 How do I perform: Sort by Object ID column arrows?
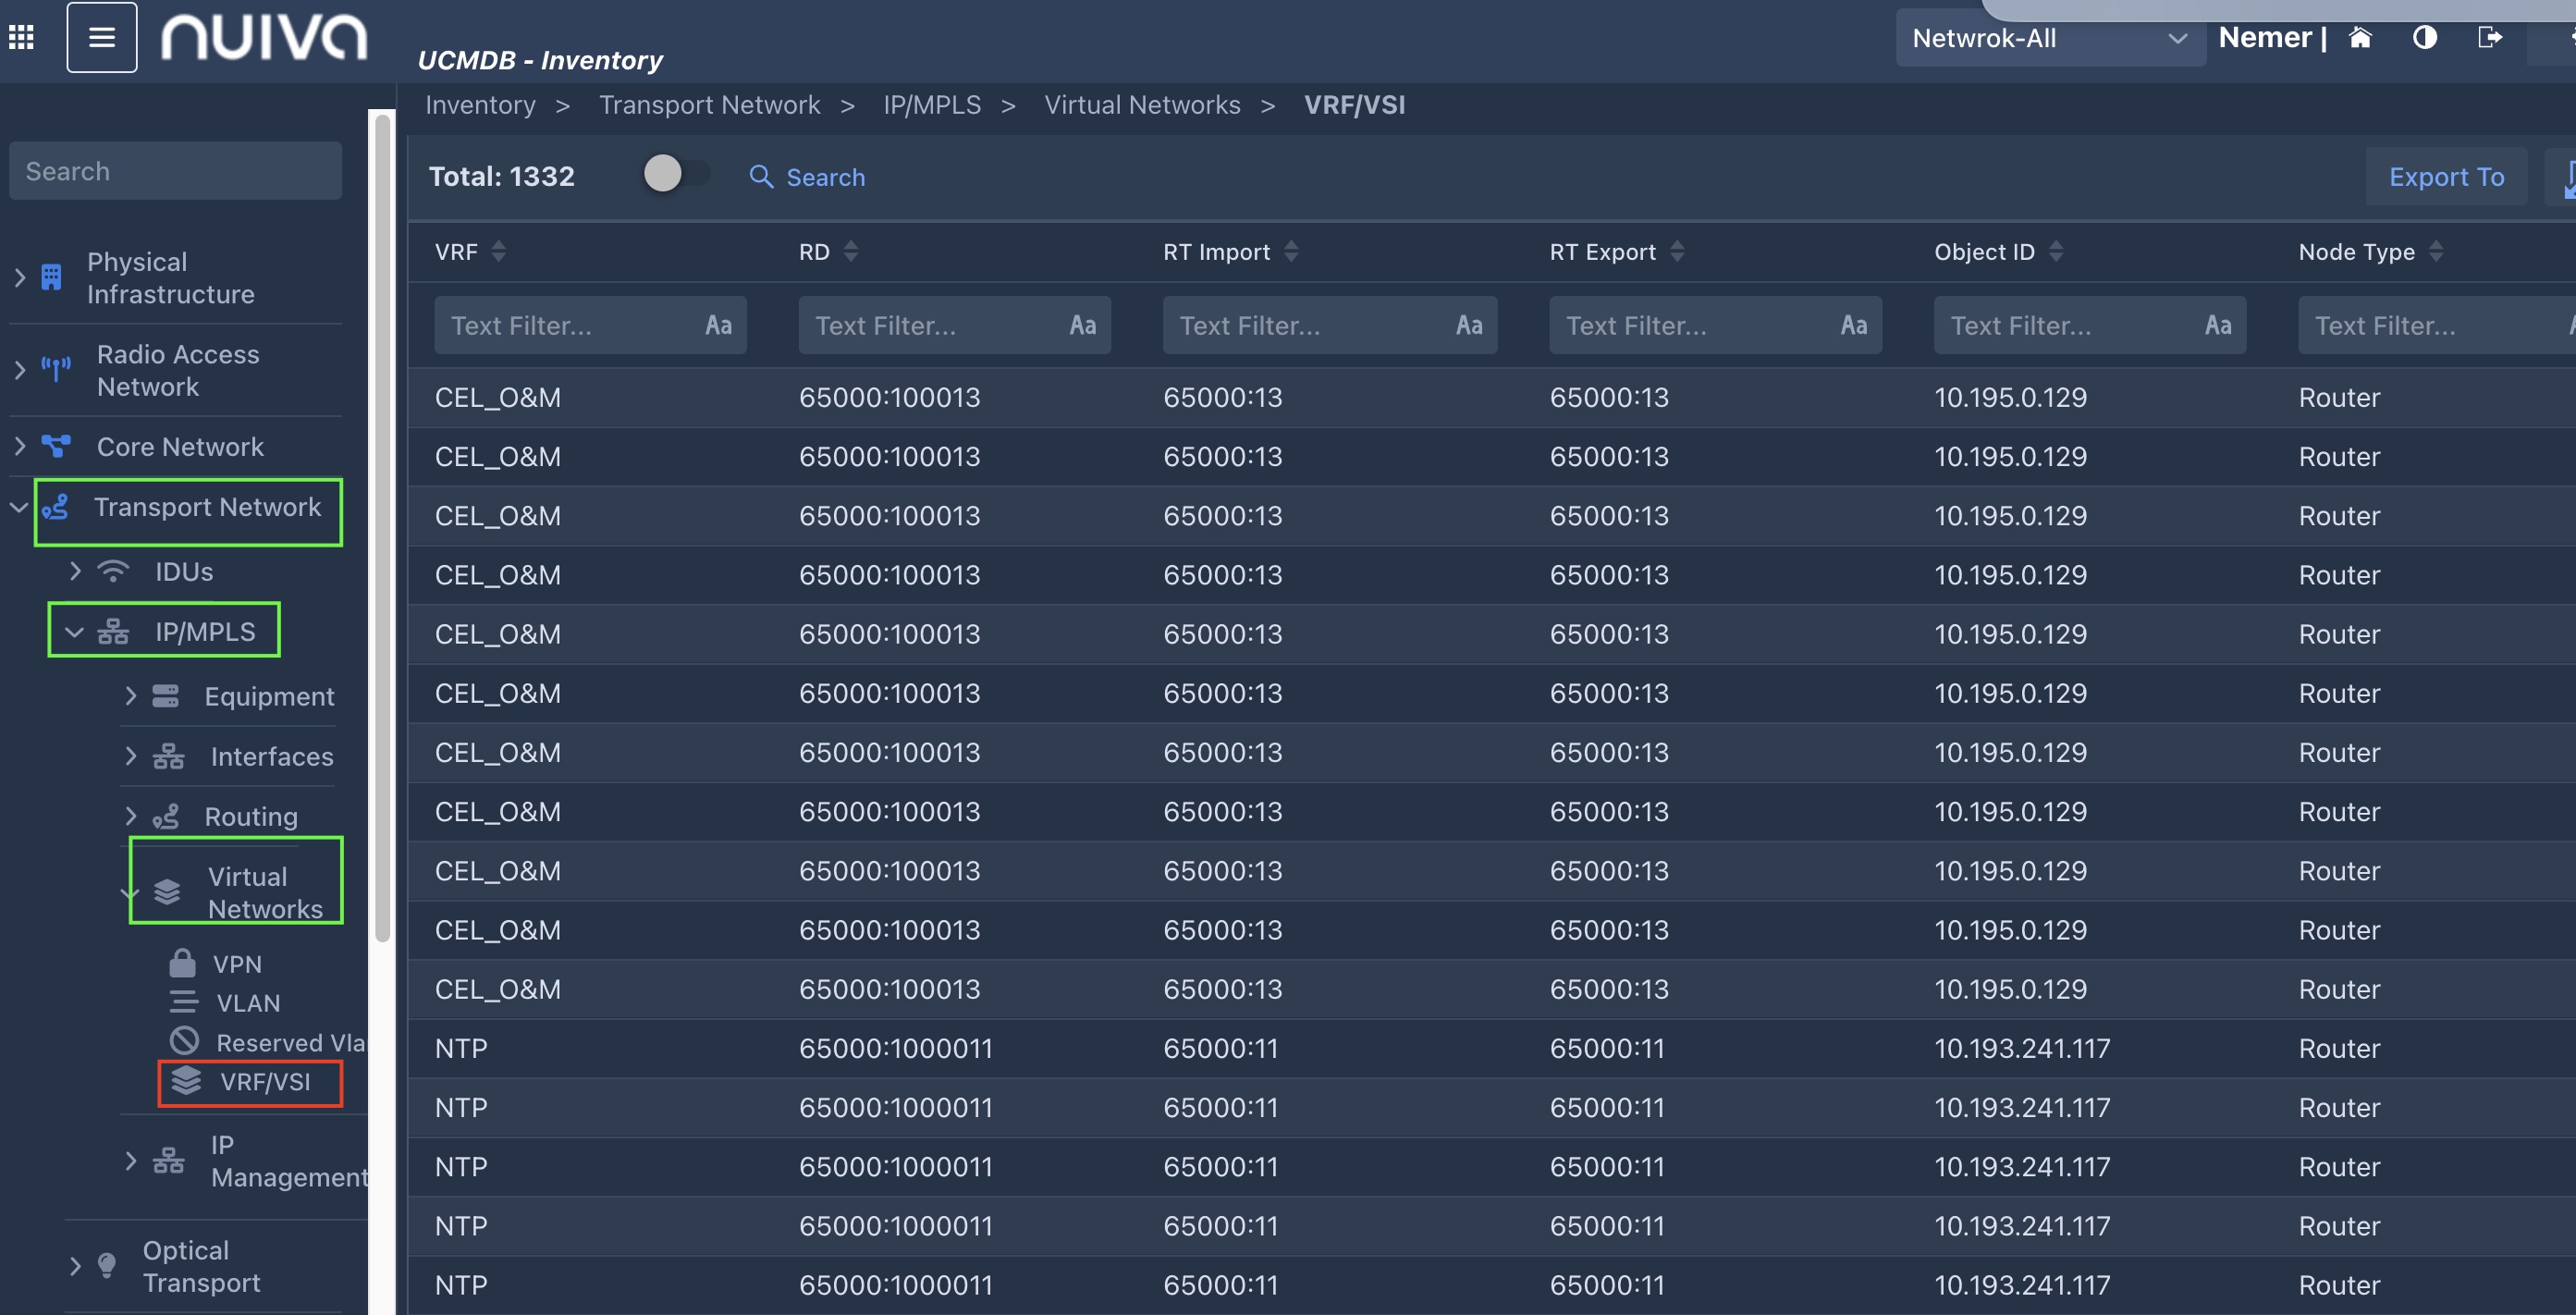point(2055,252)
